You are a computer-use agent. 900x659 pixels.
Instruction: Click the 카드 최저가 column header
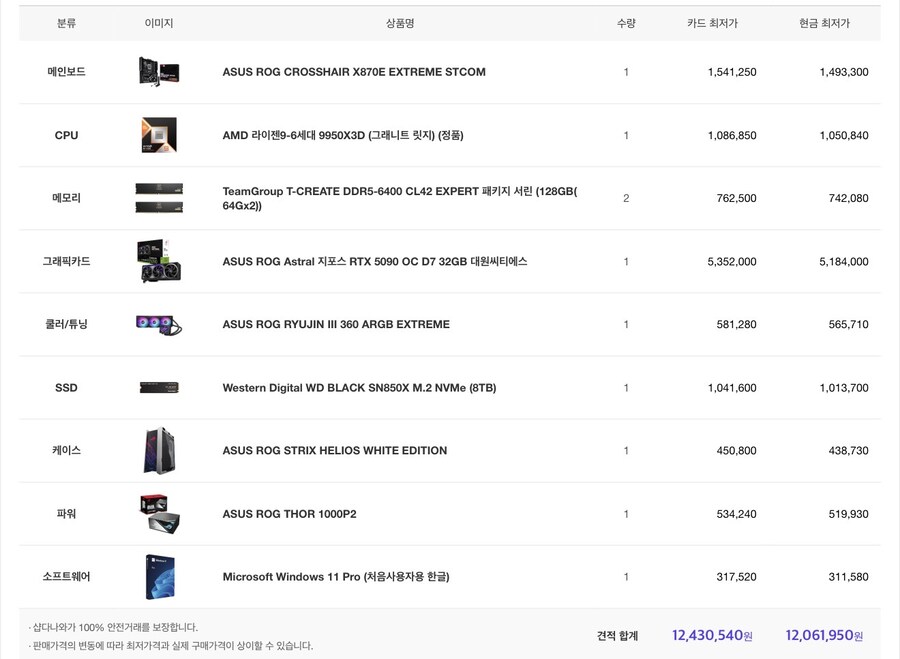[x=712, y=23]
